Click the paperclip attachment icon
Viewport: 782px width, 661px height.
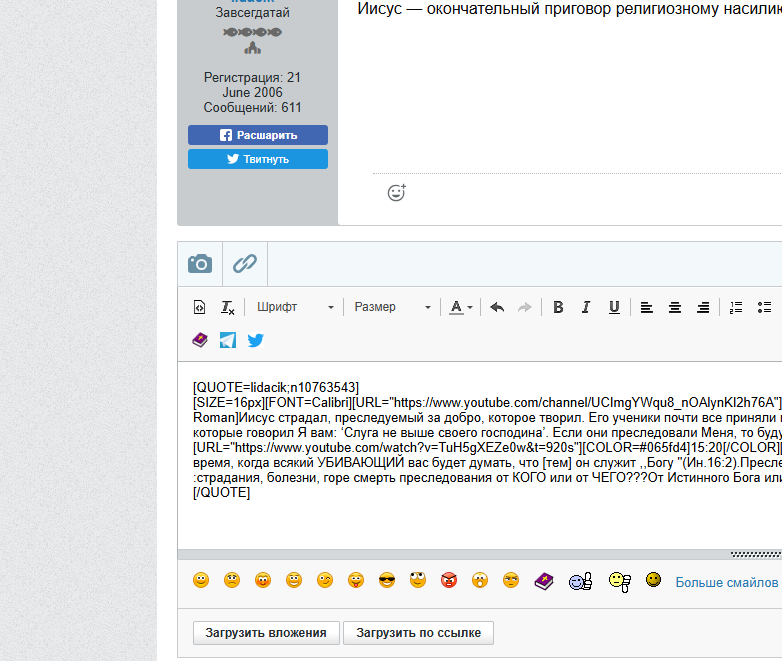pos(245,264)
